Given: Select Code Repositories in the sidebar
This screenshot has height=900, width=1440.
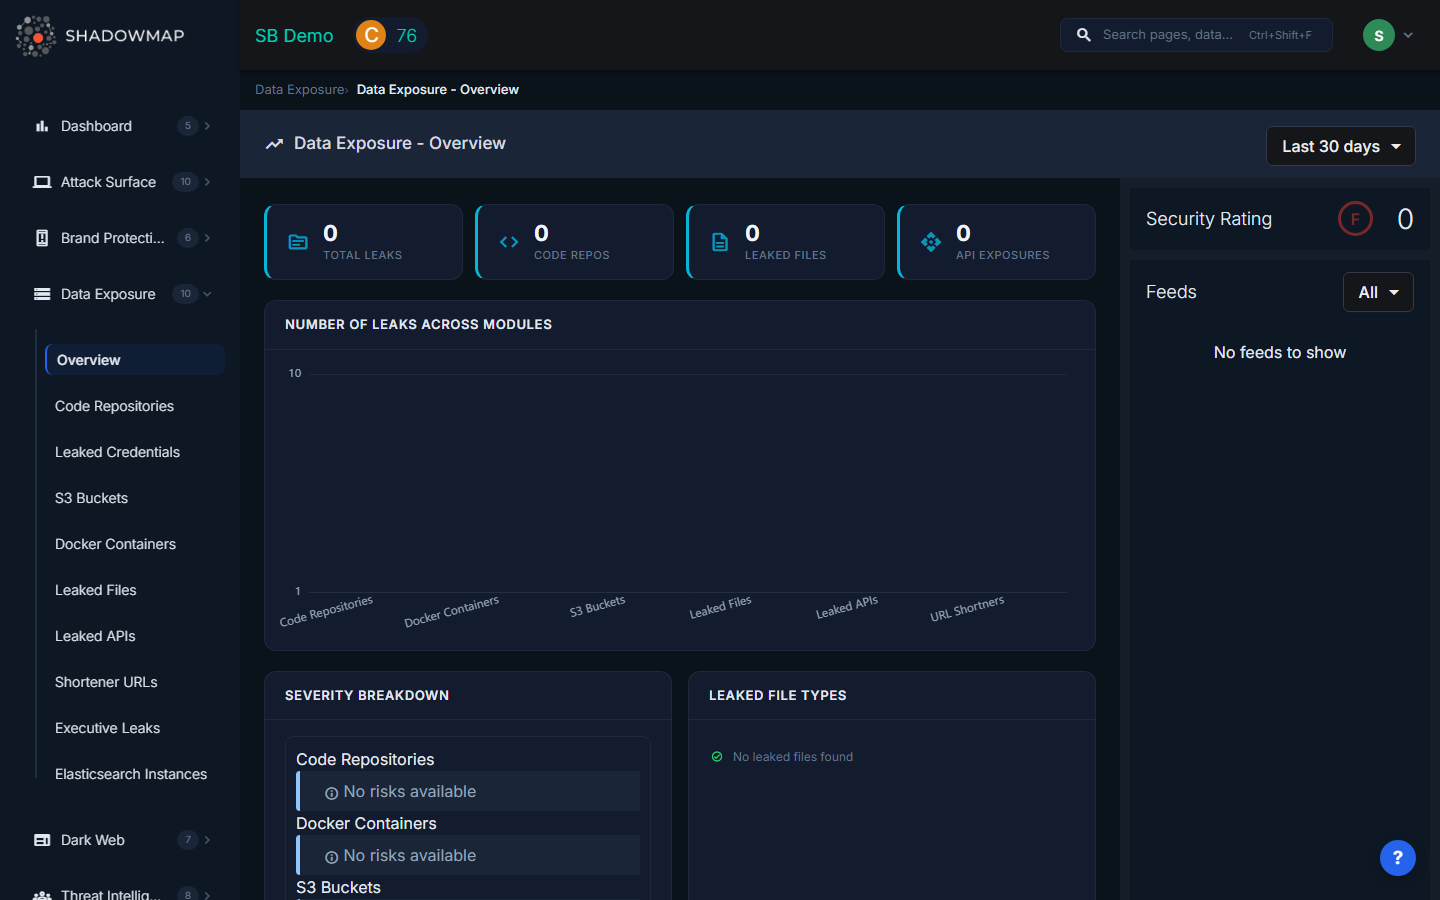Looking at the screenshot, I should [x=114, y=406].
